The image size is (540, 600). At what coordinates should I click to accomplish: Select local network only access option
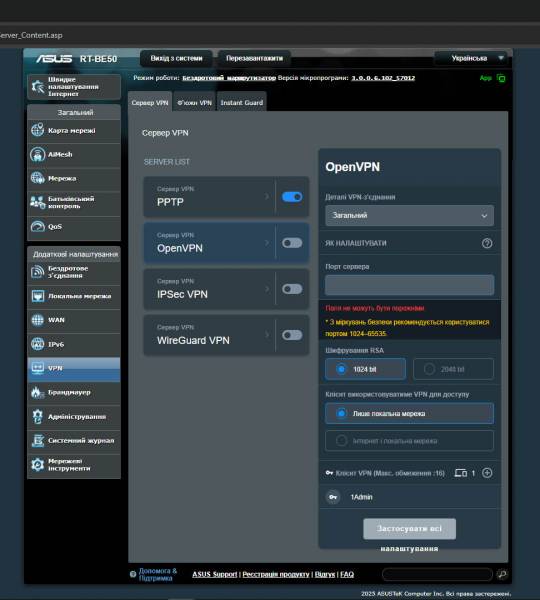click(409, 413)
